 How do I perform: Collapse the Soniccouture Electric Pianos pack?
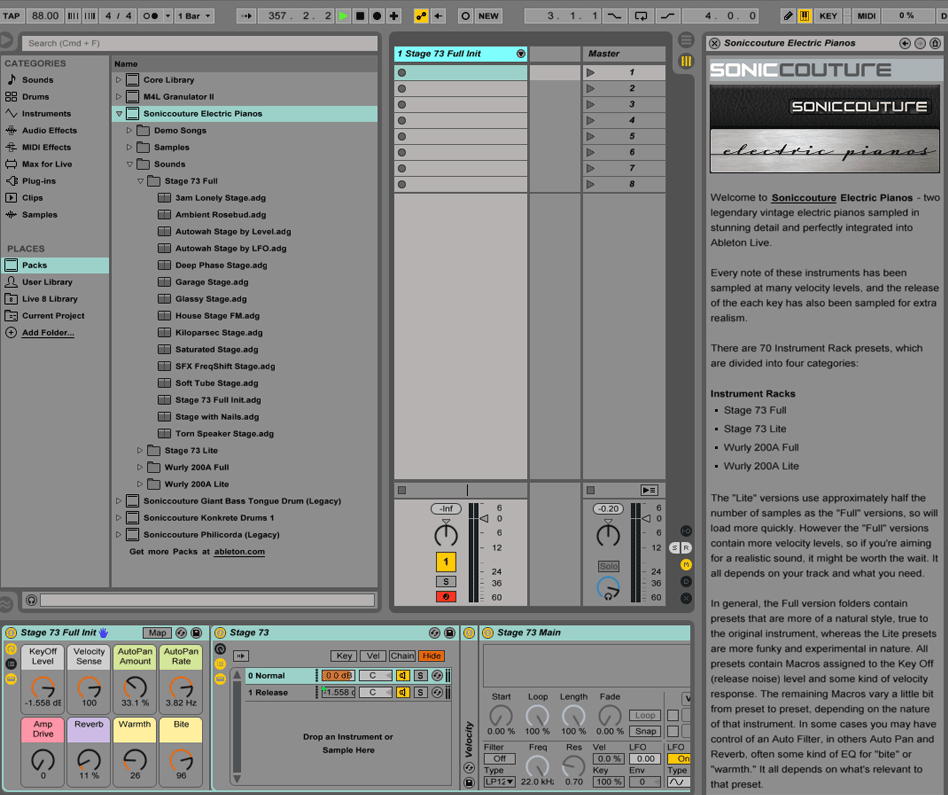118,113
